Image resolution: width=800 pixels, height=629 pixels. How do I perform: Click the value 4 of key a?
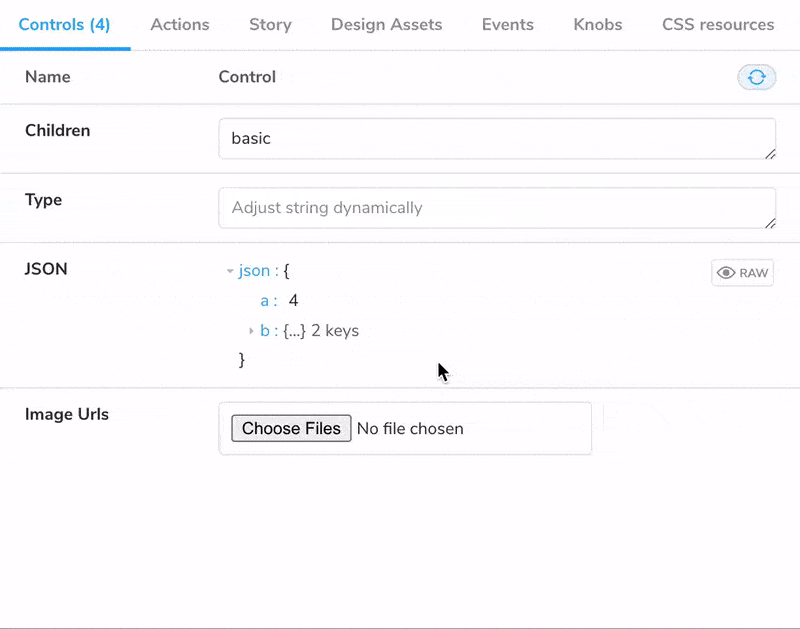293,300
